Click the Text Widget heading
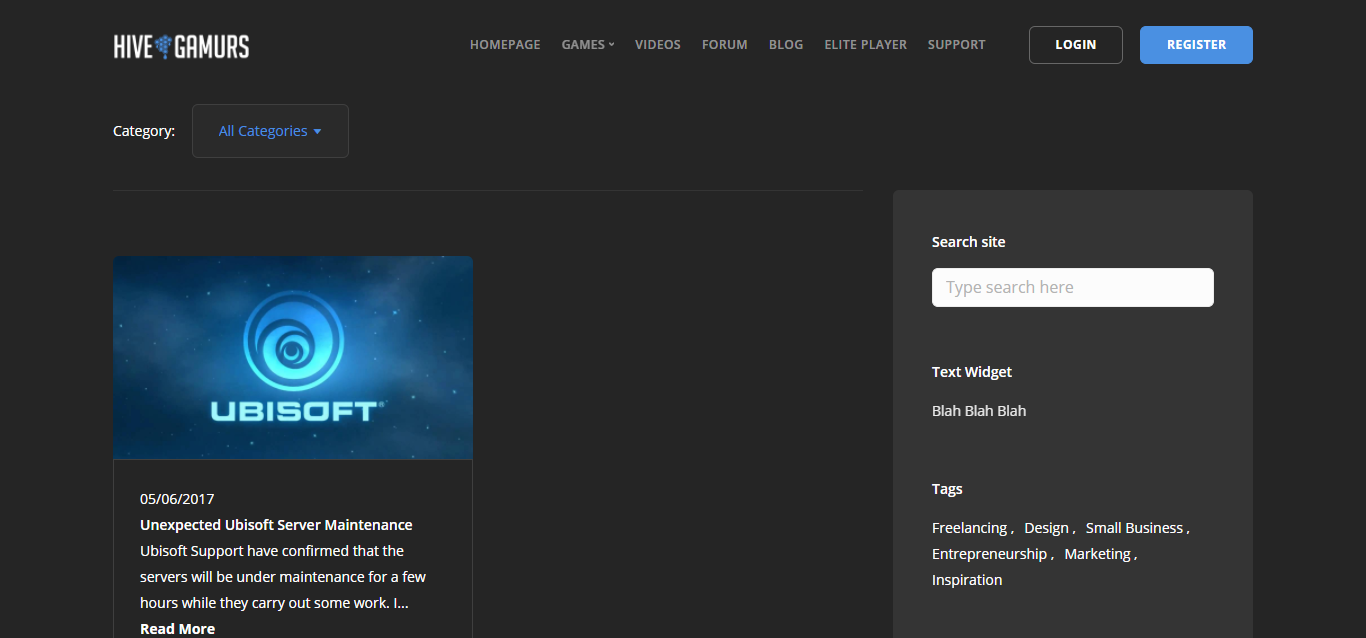The width and height of the screenshot is (1366, 638). point(972,372)
